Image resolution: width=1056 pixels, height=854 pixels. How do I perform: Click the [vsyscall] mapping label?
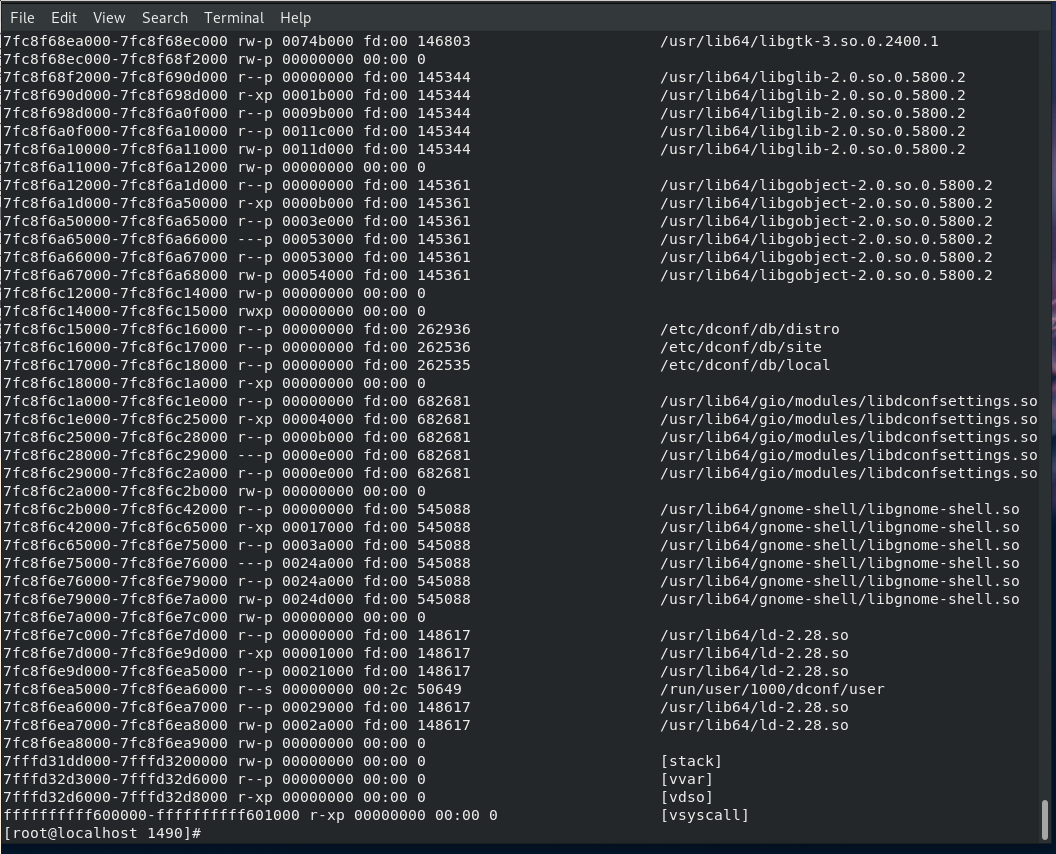coord(704,815)
